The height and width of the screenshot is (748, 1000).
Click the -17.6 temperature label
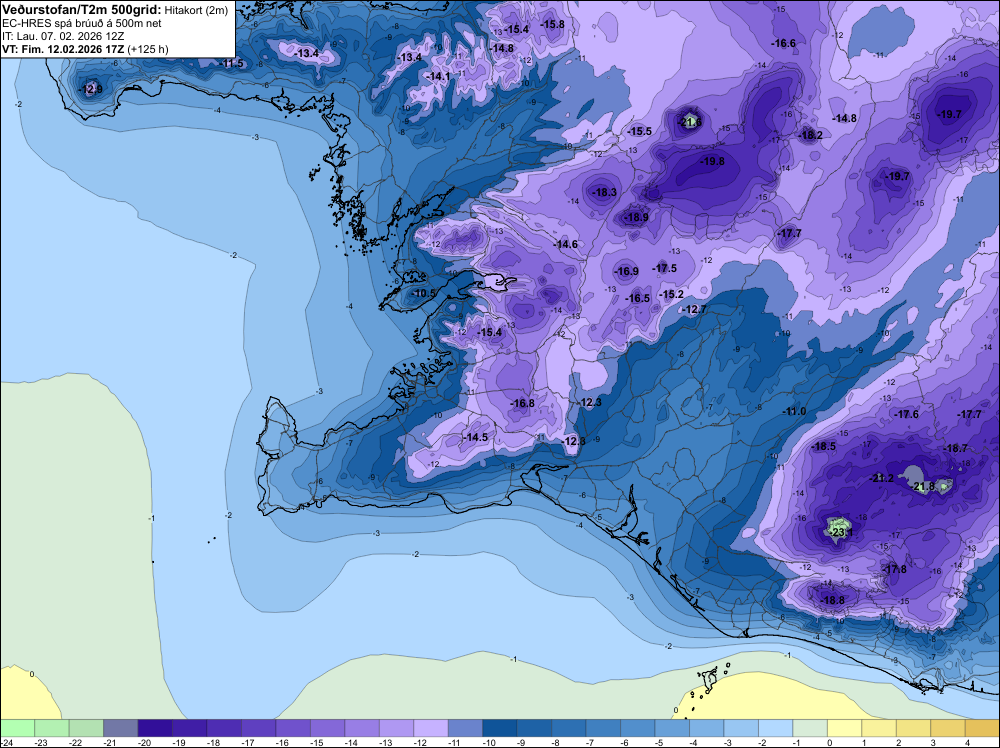[x=906, y=414]
